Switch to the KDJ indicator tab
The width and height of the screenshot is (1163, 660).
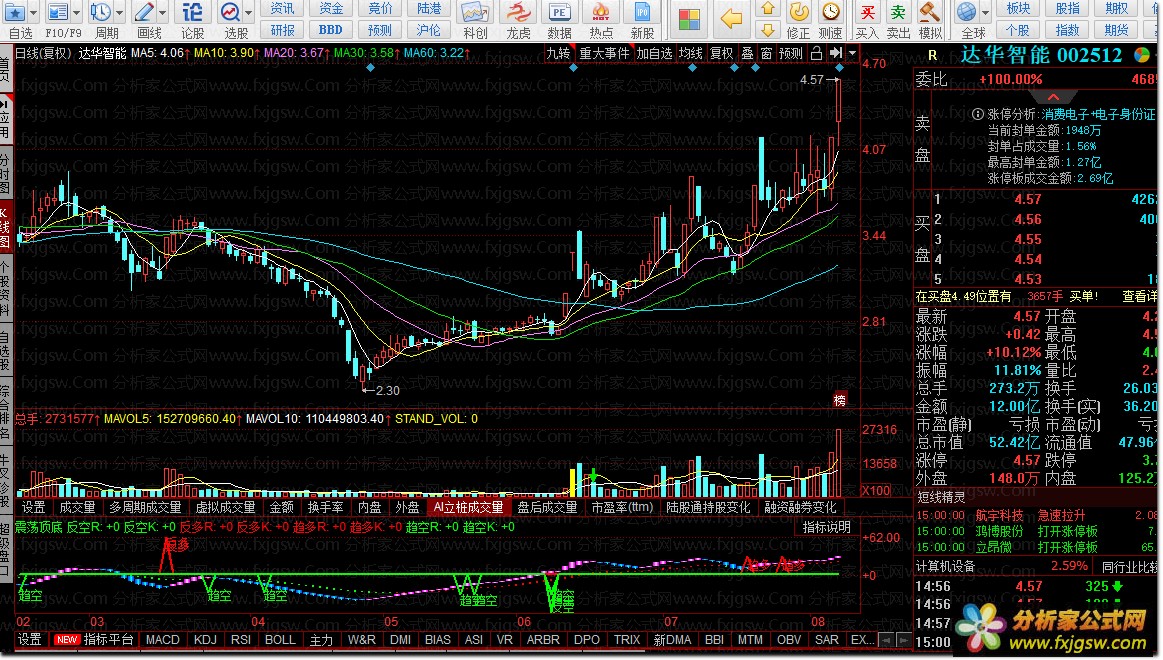(205, 640)
